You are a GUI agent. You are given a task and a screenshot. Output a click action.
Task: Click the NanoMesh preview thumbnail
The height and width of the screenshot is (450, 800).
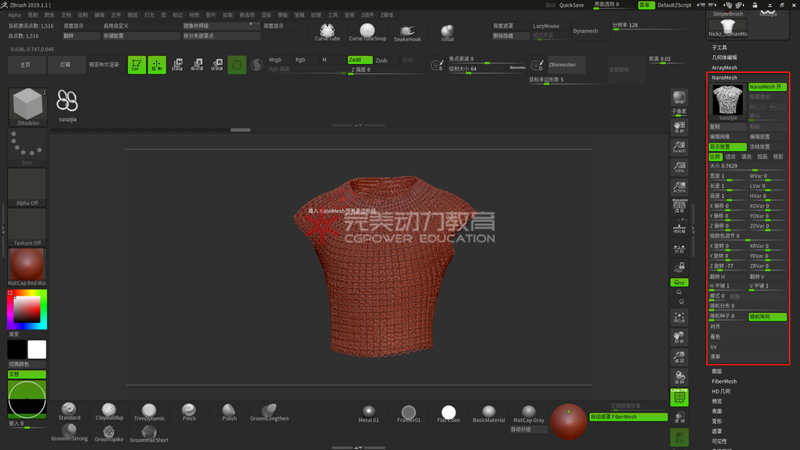click(x=727, y=101)
